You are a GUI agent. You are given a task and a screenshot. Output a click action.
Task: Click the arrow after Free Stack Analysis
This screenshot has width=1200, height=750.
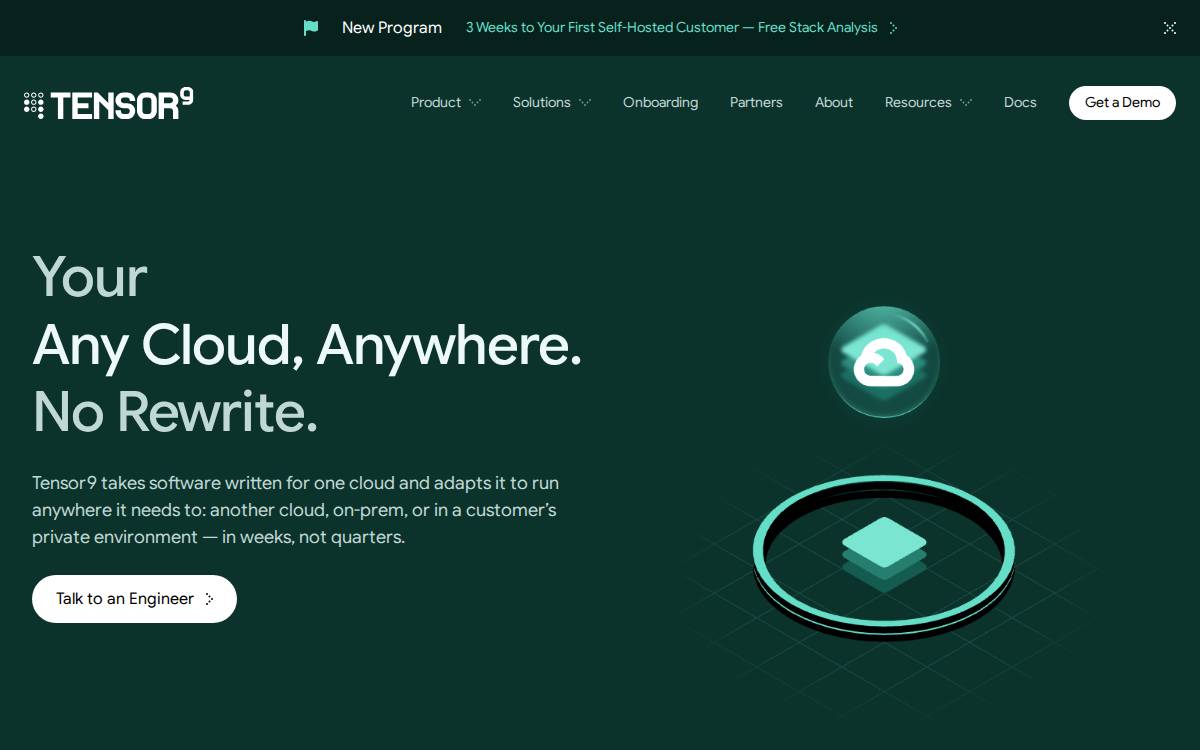pos(893,28)
